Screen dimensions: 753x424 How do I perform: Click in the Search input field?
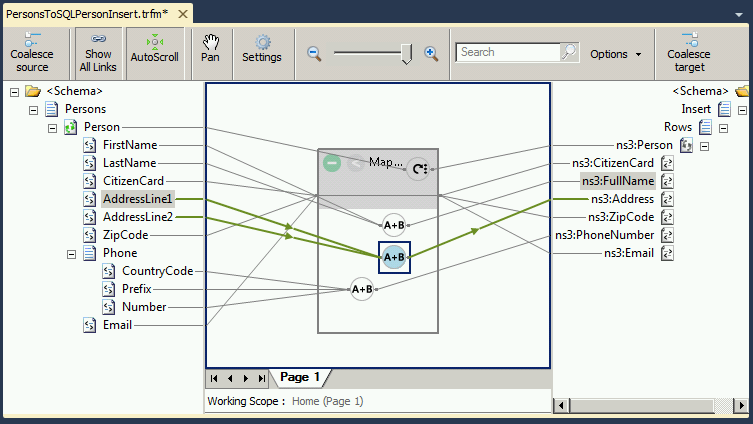coord(507,52)
